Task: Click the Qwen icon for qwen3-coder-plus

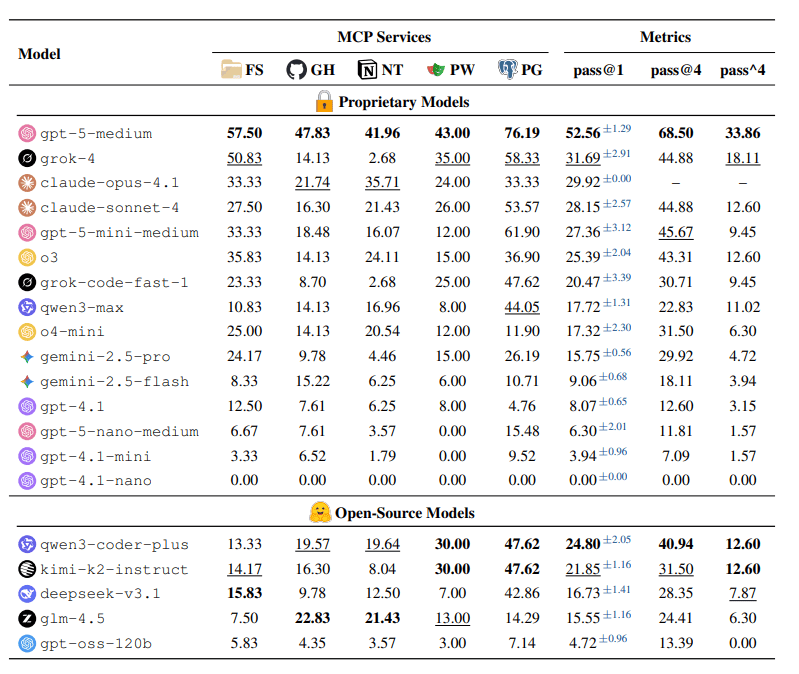Action: [27, 544]
